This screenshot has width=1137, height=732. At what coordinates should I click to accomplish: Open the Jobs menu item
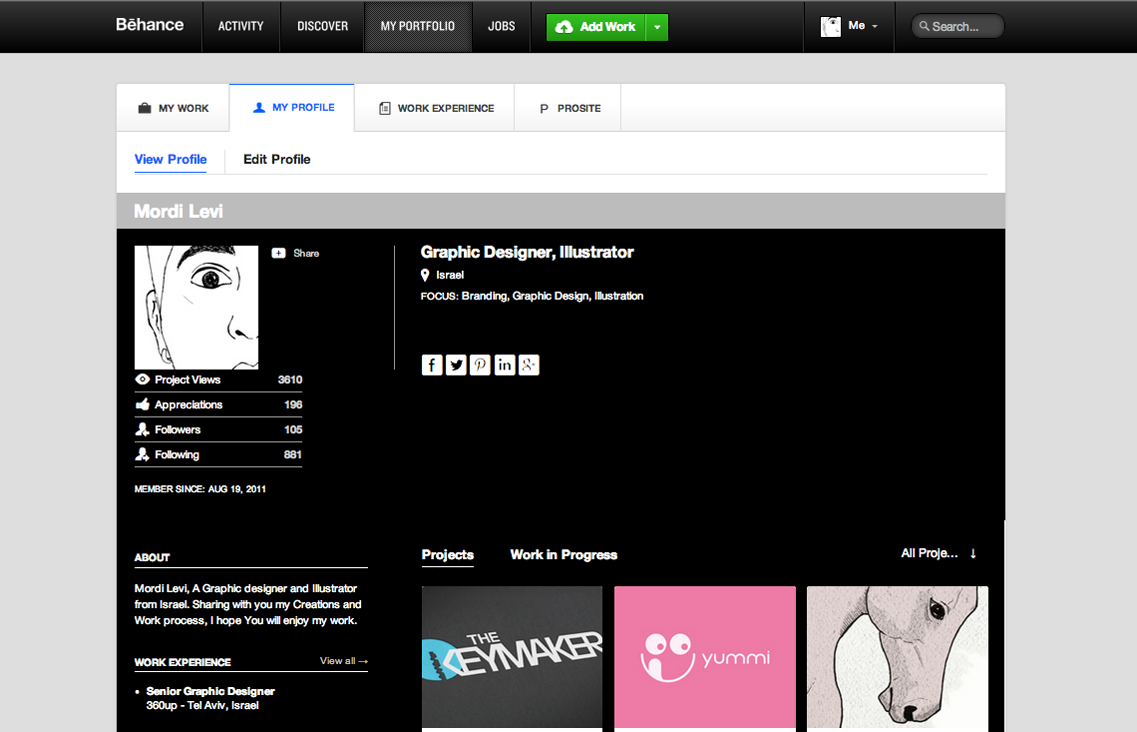tap(501, 26)
